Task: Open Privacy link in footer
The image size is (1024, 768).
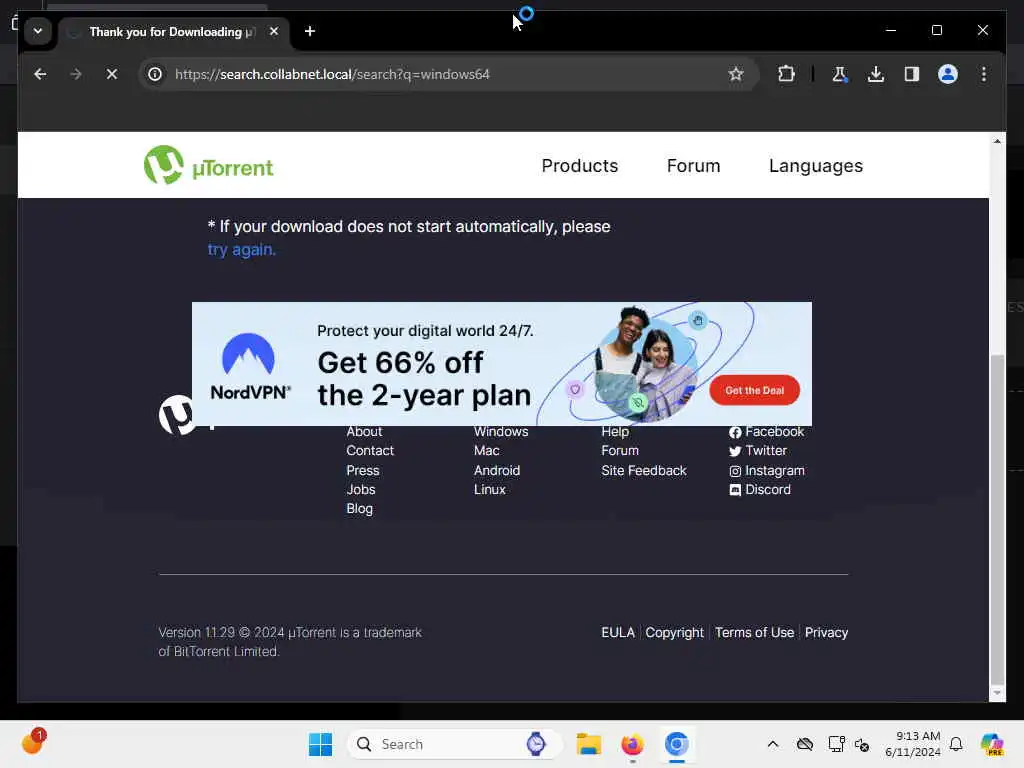Action: coord(826,632)
